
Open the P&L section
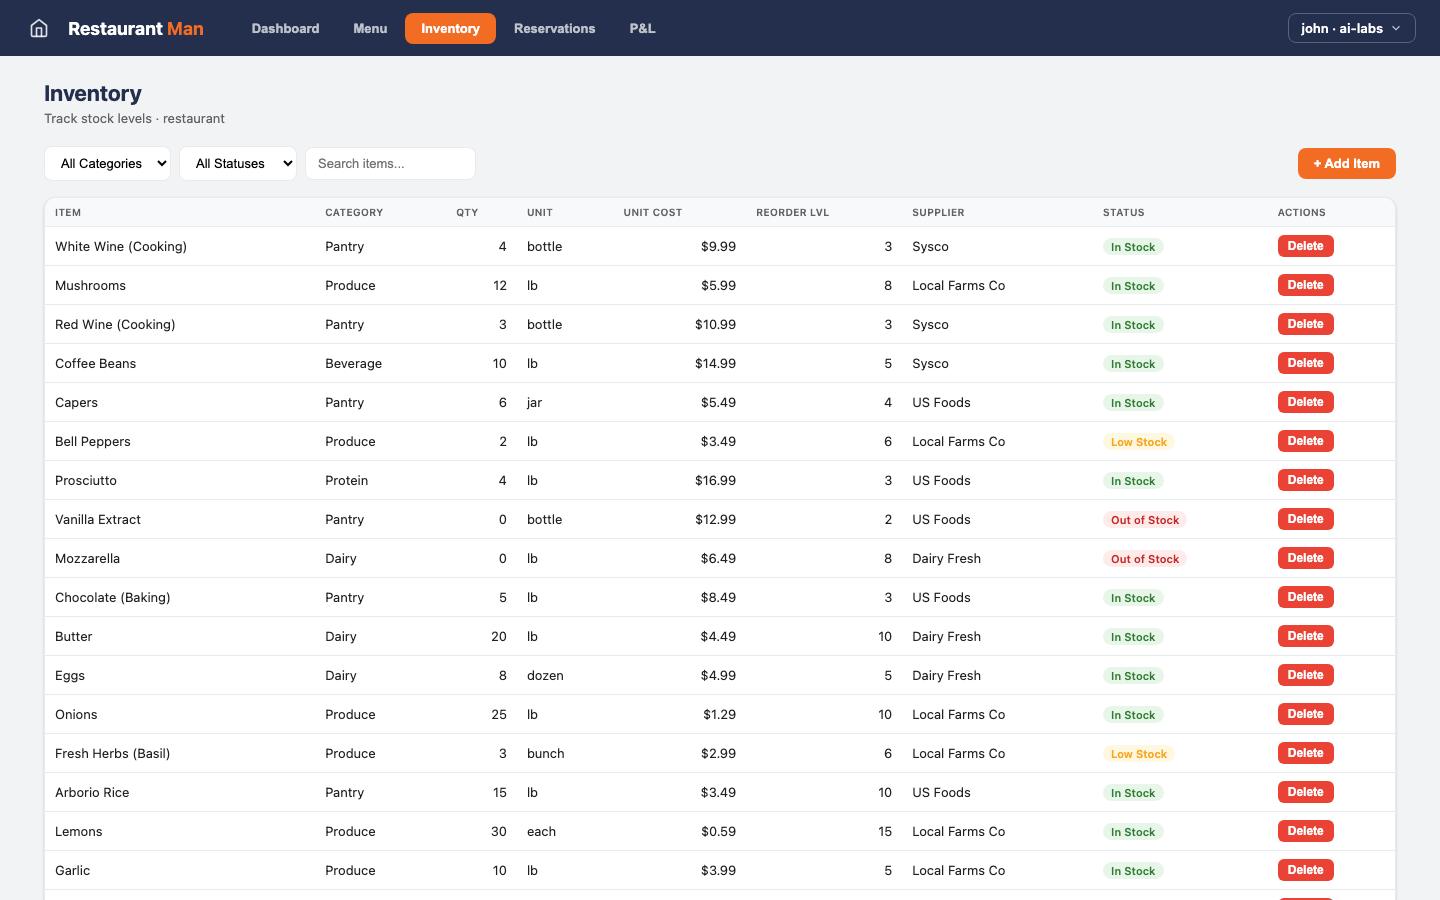click(x=642, y=28)
